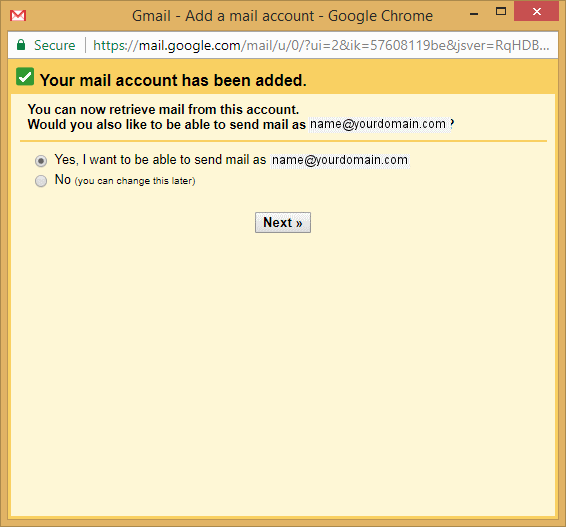Viewport: 566px width, 527px height.
Task: Maximize the Chrome popup window
Action: (501, 12)
